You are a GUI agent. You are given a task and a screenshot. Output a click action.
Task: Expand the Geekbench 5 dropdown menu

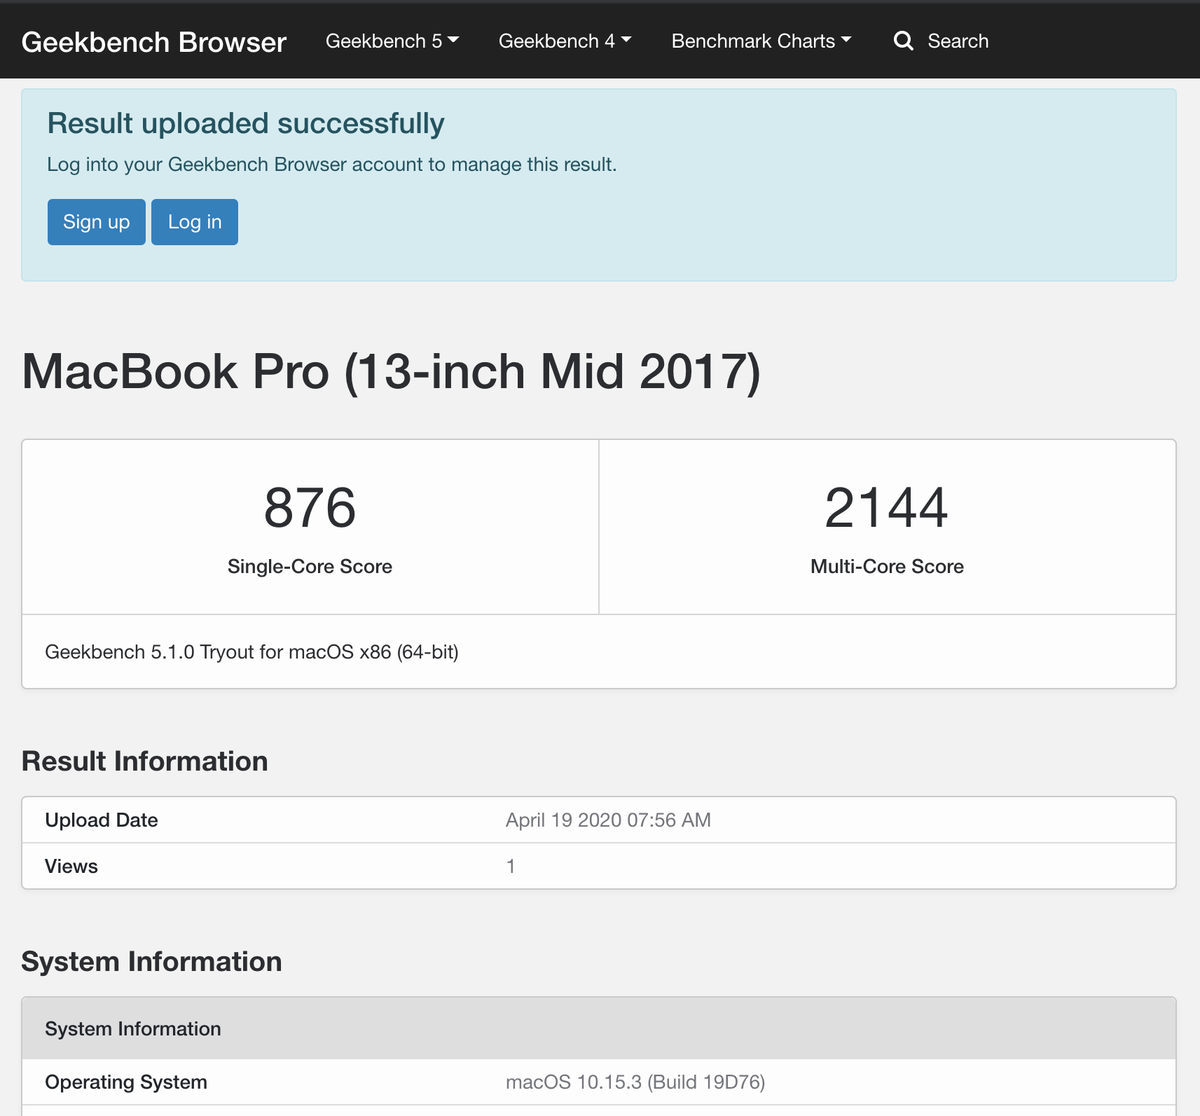point(392,41)
